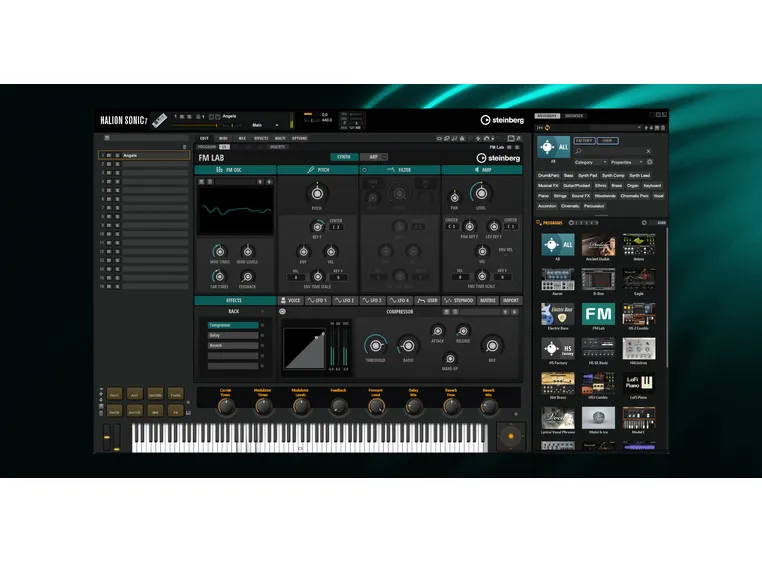The image size is (762, 562).
Task: Open the EDIT tab
Action: (205, 138)
